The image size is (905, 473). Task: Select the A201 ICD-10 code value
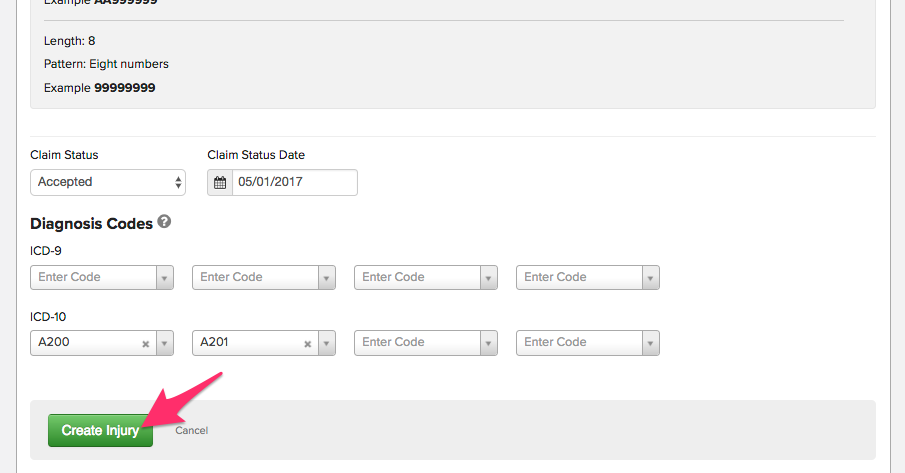coord(214,342)
